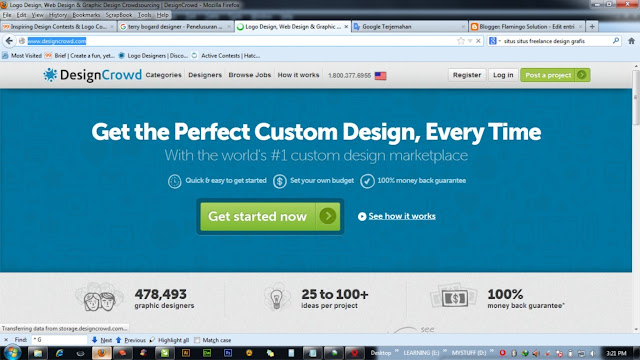640x360 pixels.
Task: Open Most Visited bookmarks folder
Action: click(22, 56)
